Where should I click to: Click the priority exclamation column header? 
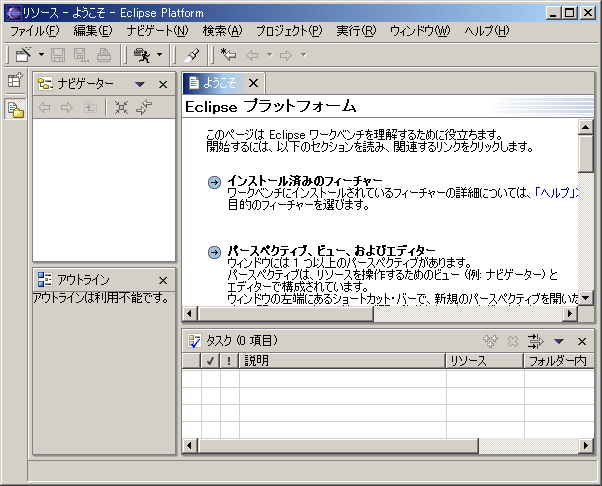point(230,361)
